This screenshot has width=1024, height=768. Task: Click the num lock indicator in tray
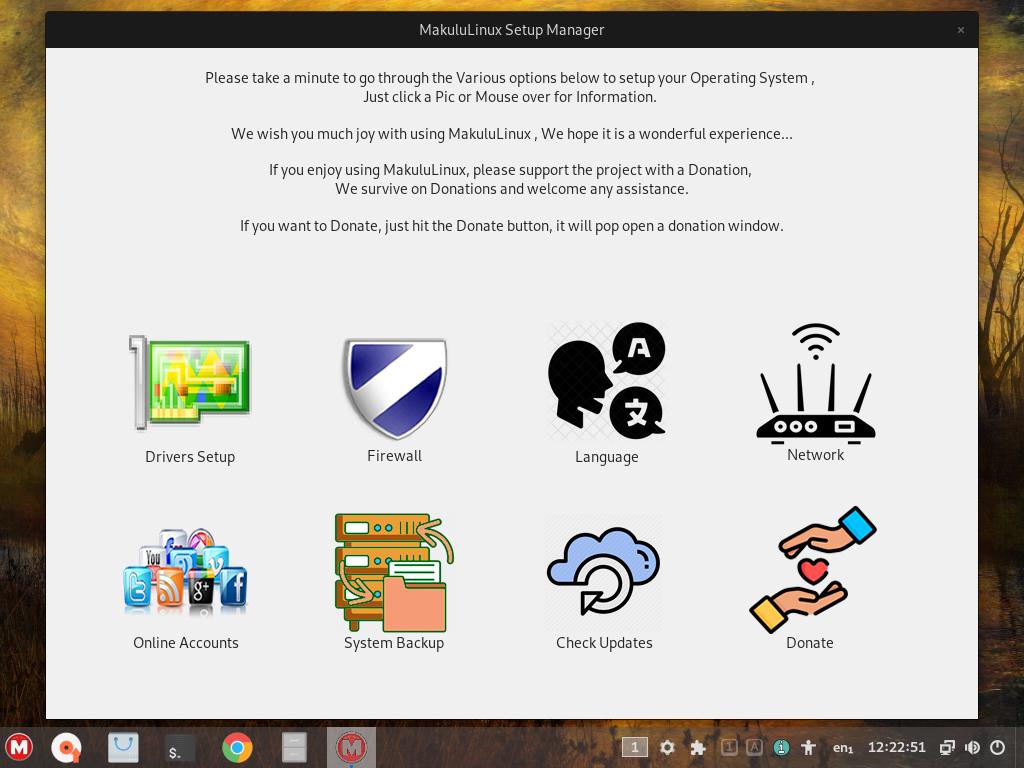[729, 747]
